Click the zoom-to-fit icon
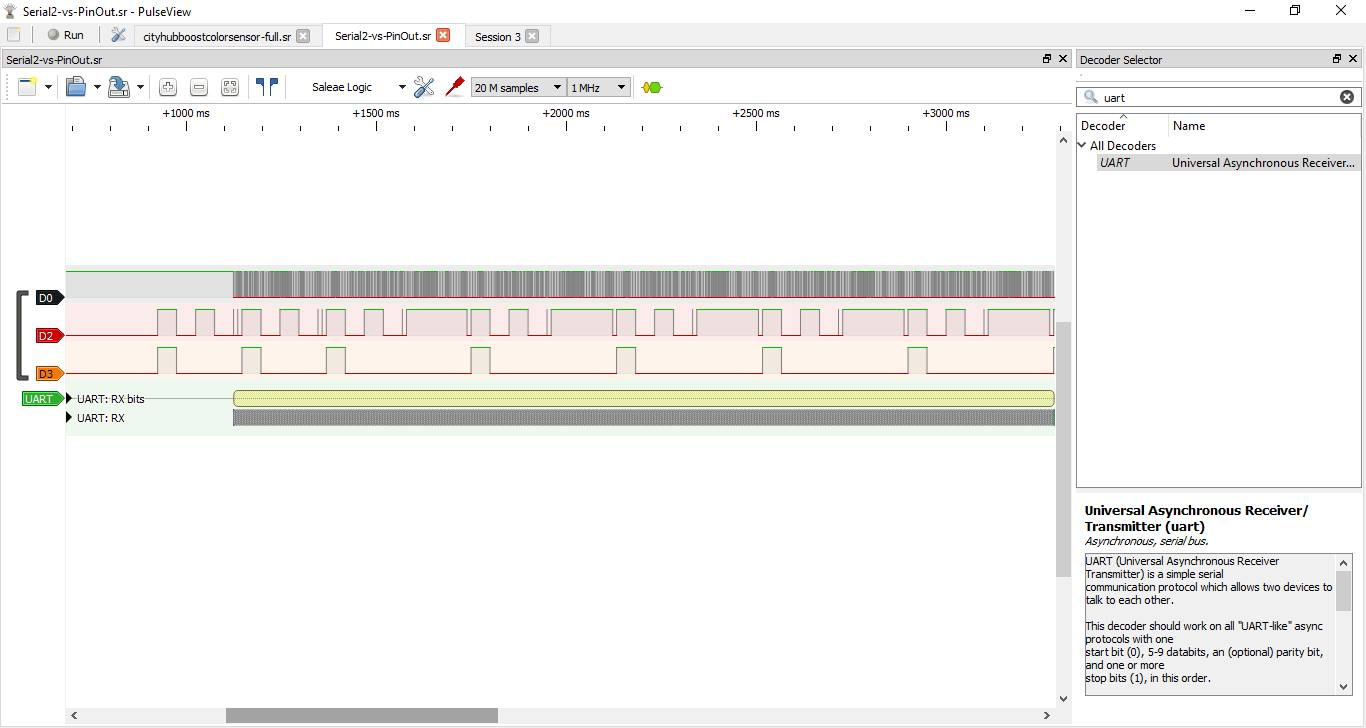This screenshot has width=1366, height=728. click(230, 87)
